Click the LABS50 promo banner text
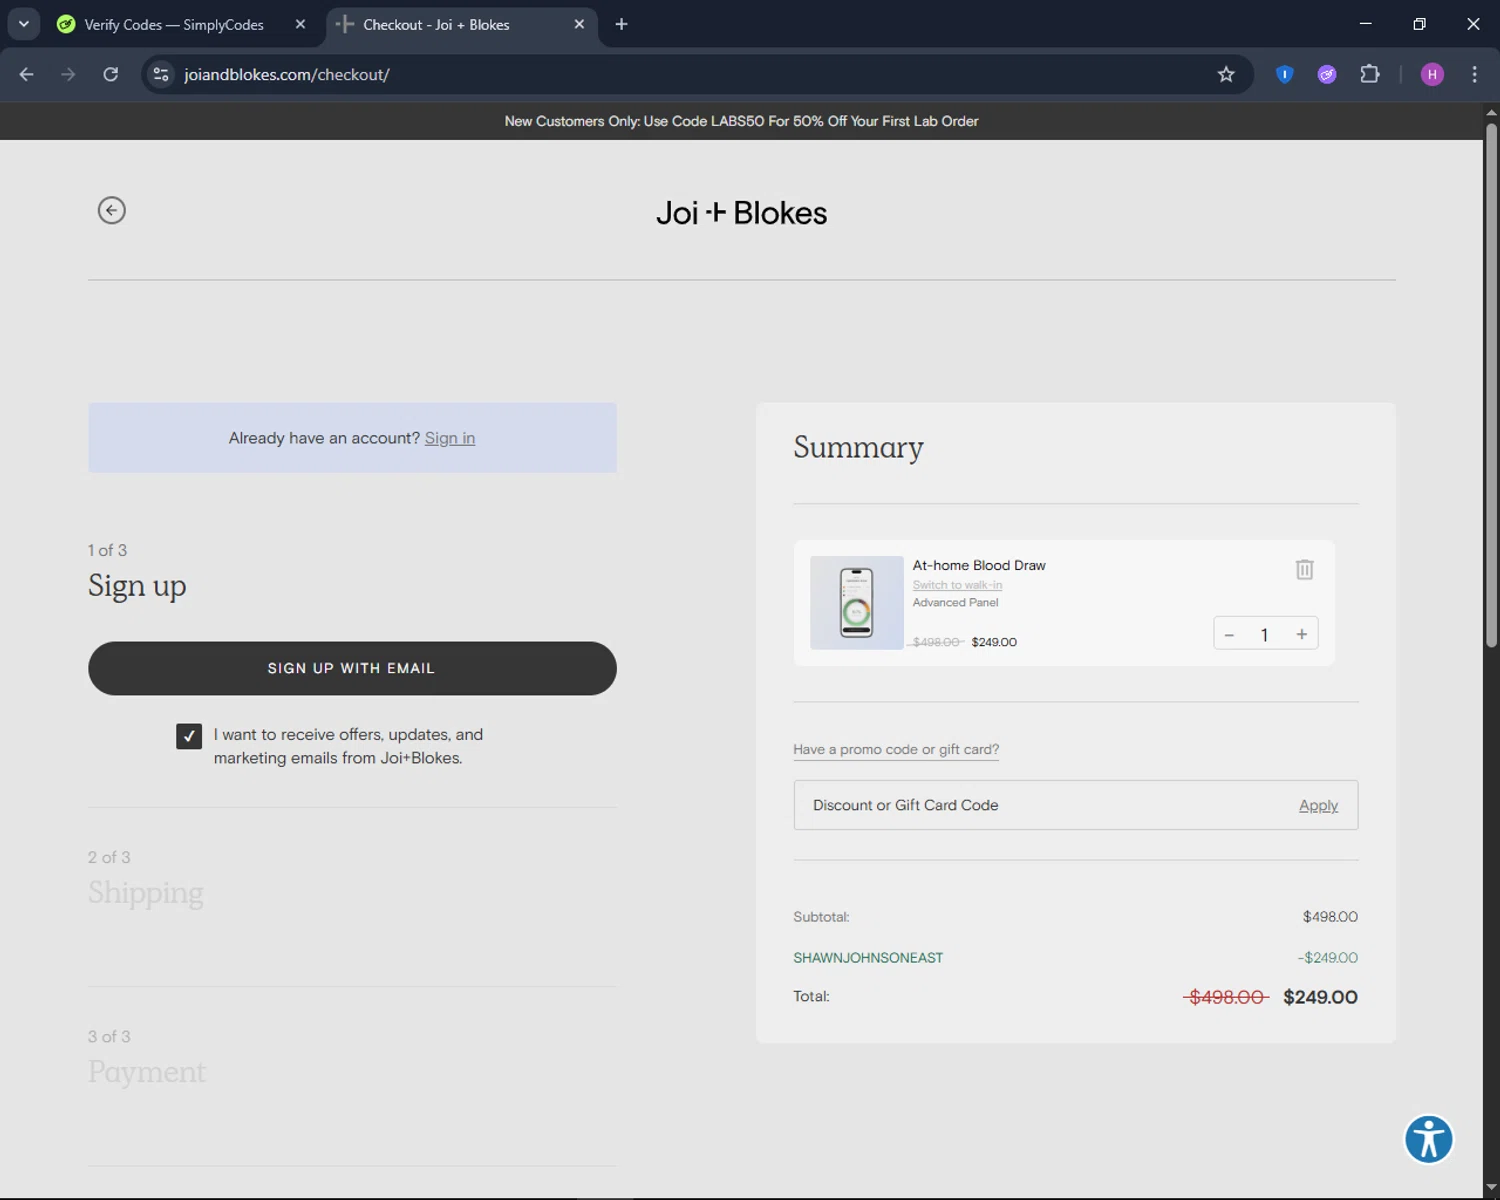This screenshot has width=1500, height=1200. point(741,121)
